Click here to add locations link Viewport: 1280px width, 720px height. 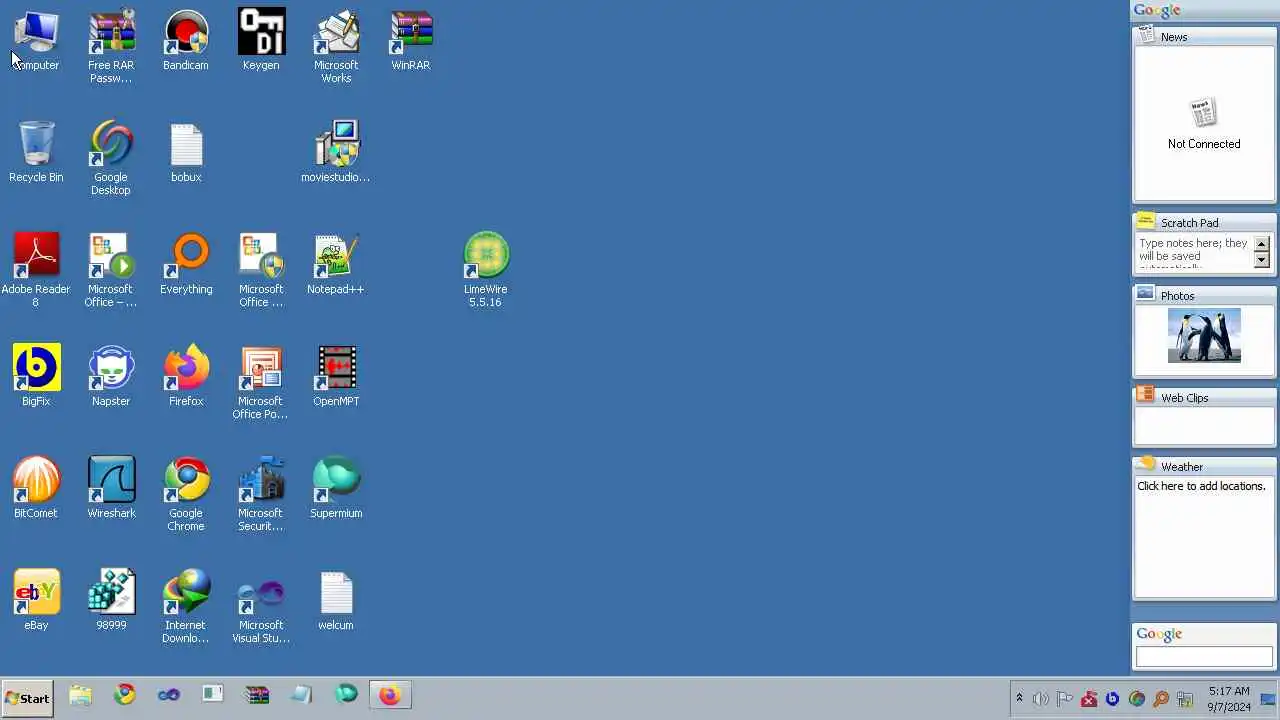(x=1201, y=486)
